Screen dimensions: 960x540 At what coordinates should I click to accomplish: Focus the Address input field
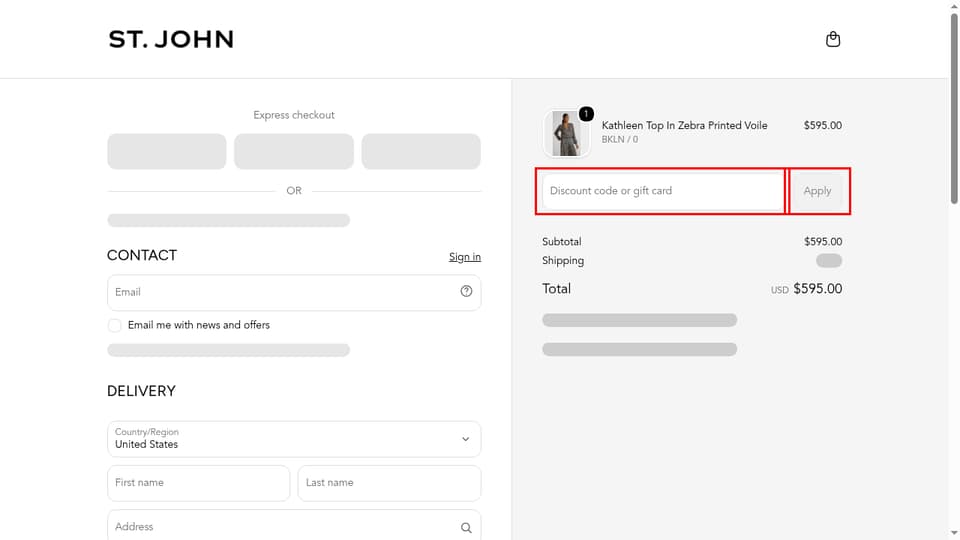(294, 526)
